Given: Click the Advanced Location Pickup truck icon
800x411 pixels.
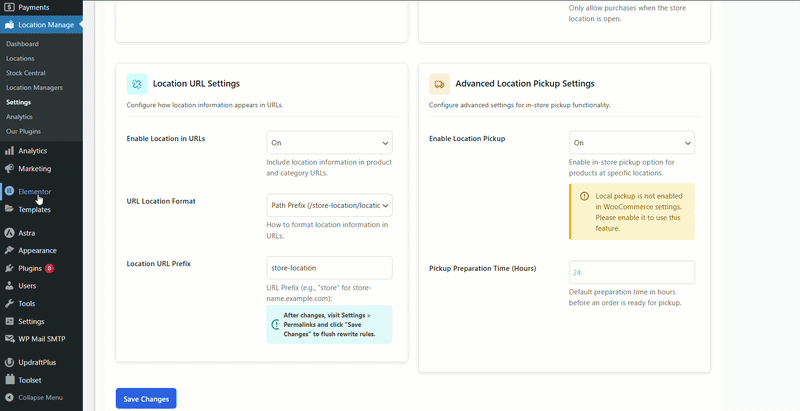Looking at the screenshot, I should [x=439, y=84].
